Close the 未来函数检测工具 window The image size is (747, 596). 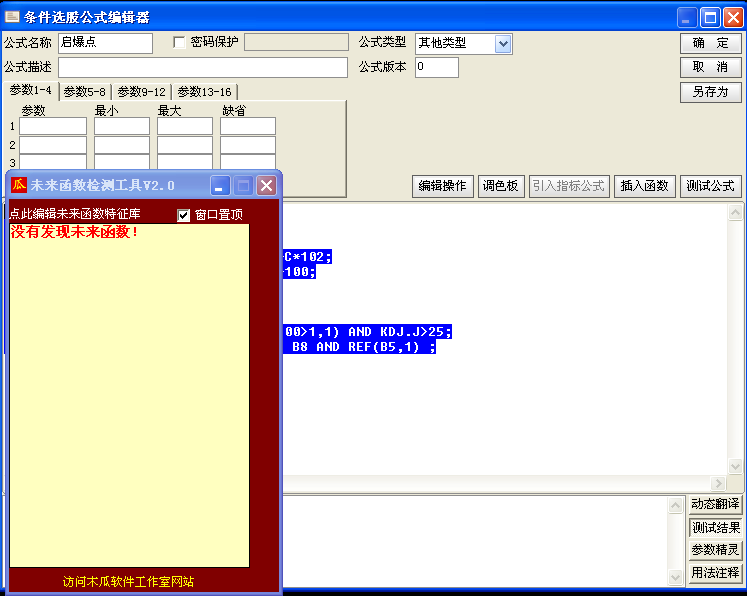coord(266,185)
